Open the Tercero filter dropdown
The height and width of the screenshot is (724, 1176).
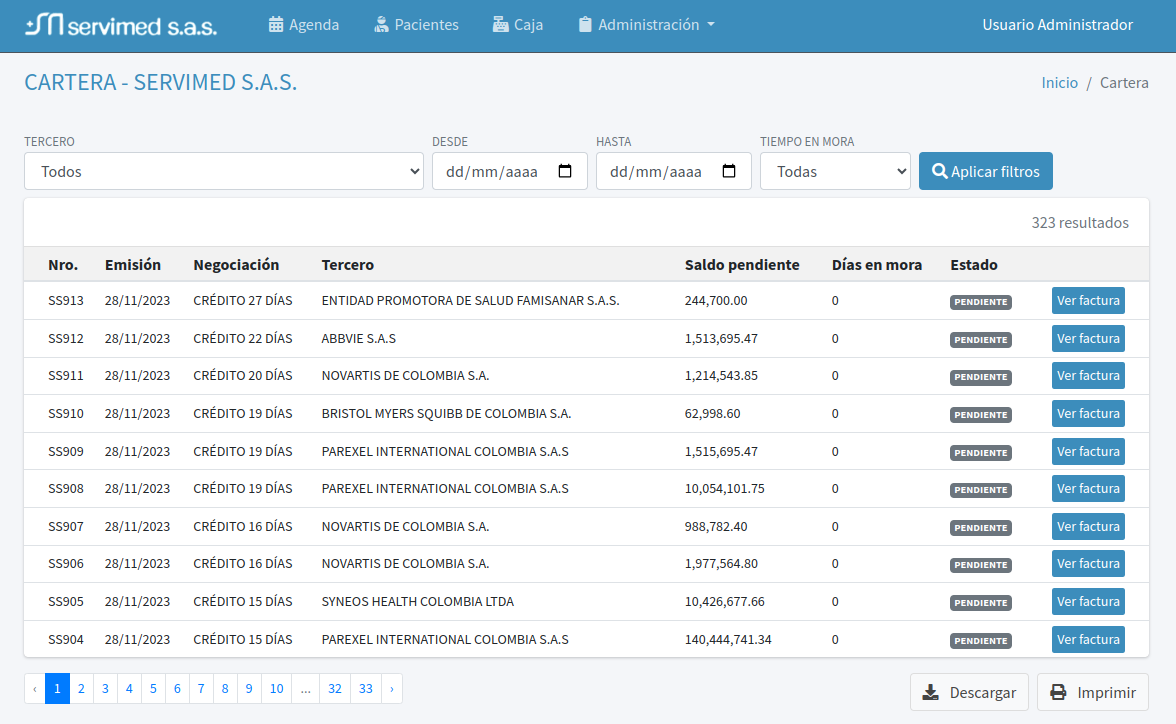pyautogui.click(x=224, y=171)
